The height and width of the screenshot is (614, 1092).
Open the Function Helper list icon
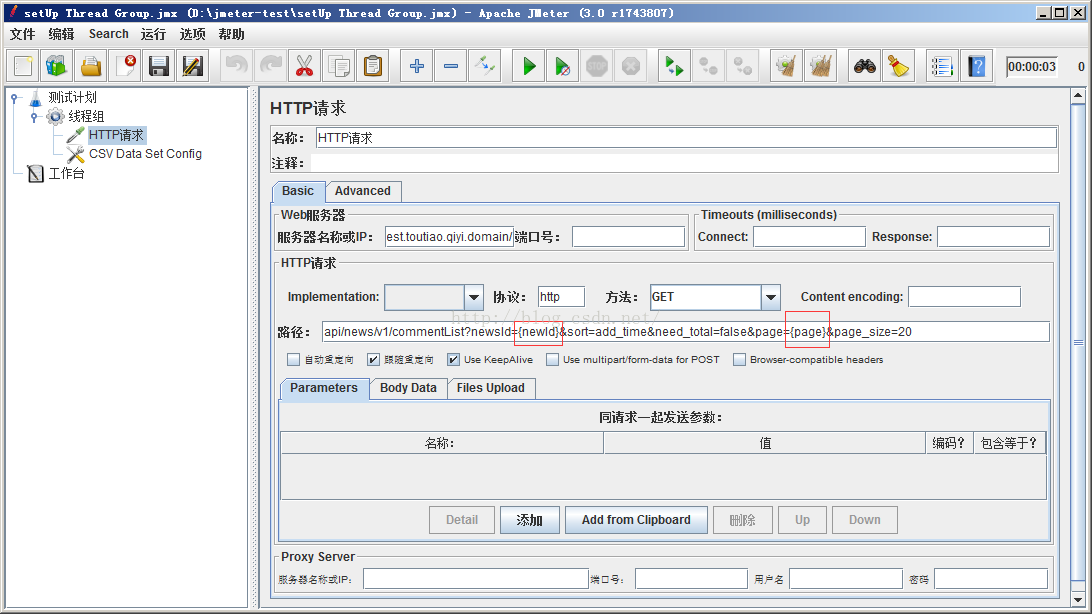[x=942, y=67]
